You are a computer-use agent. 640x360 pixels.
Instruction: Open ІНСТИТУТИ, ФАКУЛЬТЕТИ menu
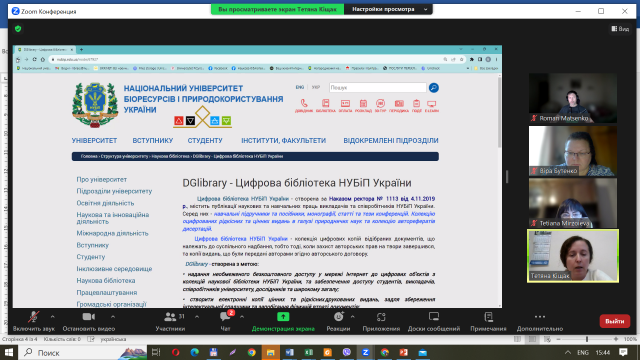(283, 140)
